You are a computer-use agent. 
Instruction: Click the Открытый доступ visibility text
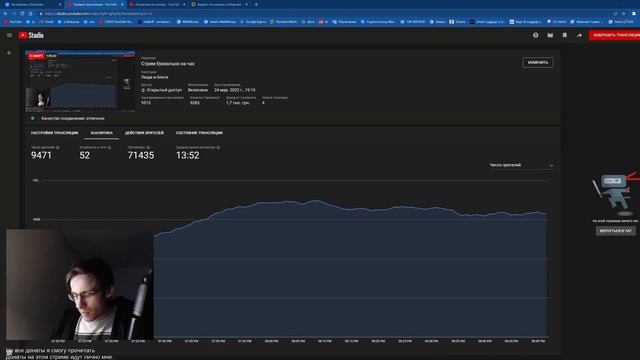click(164, 90)
